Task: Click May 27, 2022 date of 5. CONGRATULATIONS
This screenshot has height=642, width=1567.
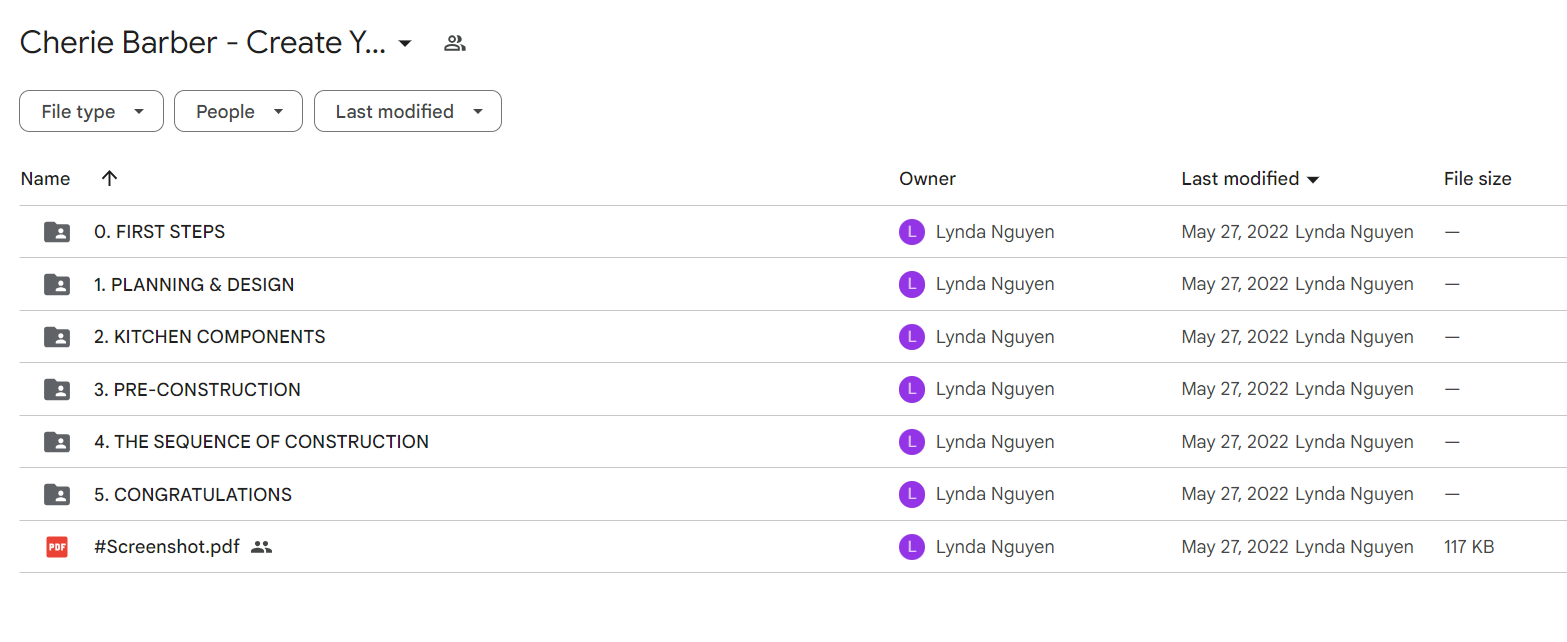Action: (1235, 495)
